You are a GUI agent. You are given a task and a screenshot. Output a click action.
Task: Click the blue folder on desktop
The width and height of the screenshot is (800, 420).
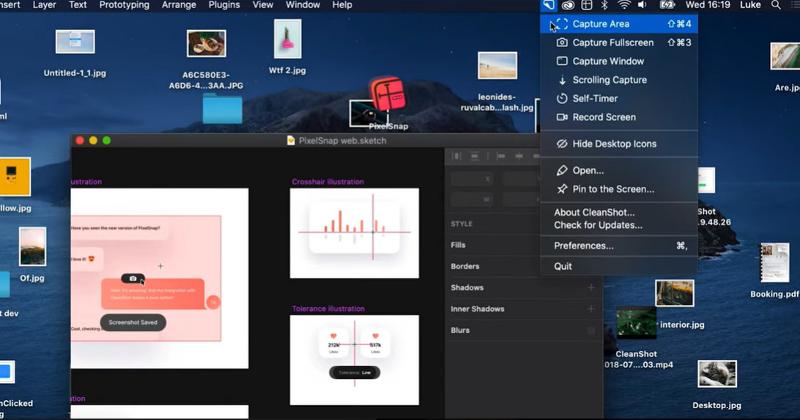[x=222, y=109]
